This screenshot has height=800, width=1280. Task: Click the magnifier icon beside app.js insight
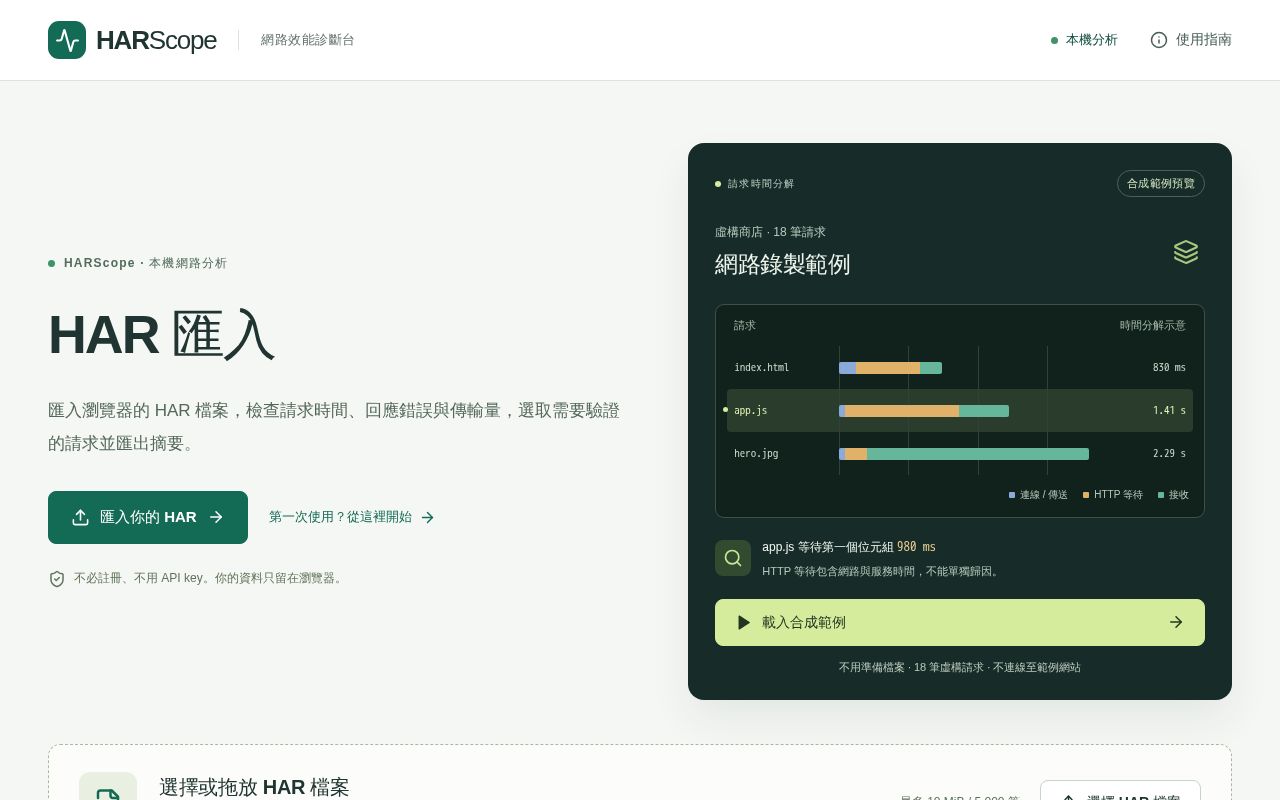click(733, 558)
